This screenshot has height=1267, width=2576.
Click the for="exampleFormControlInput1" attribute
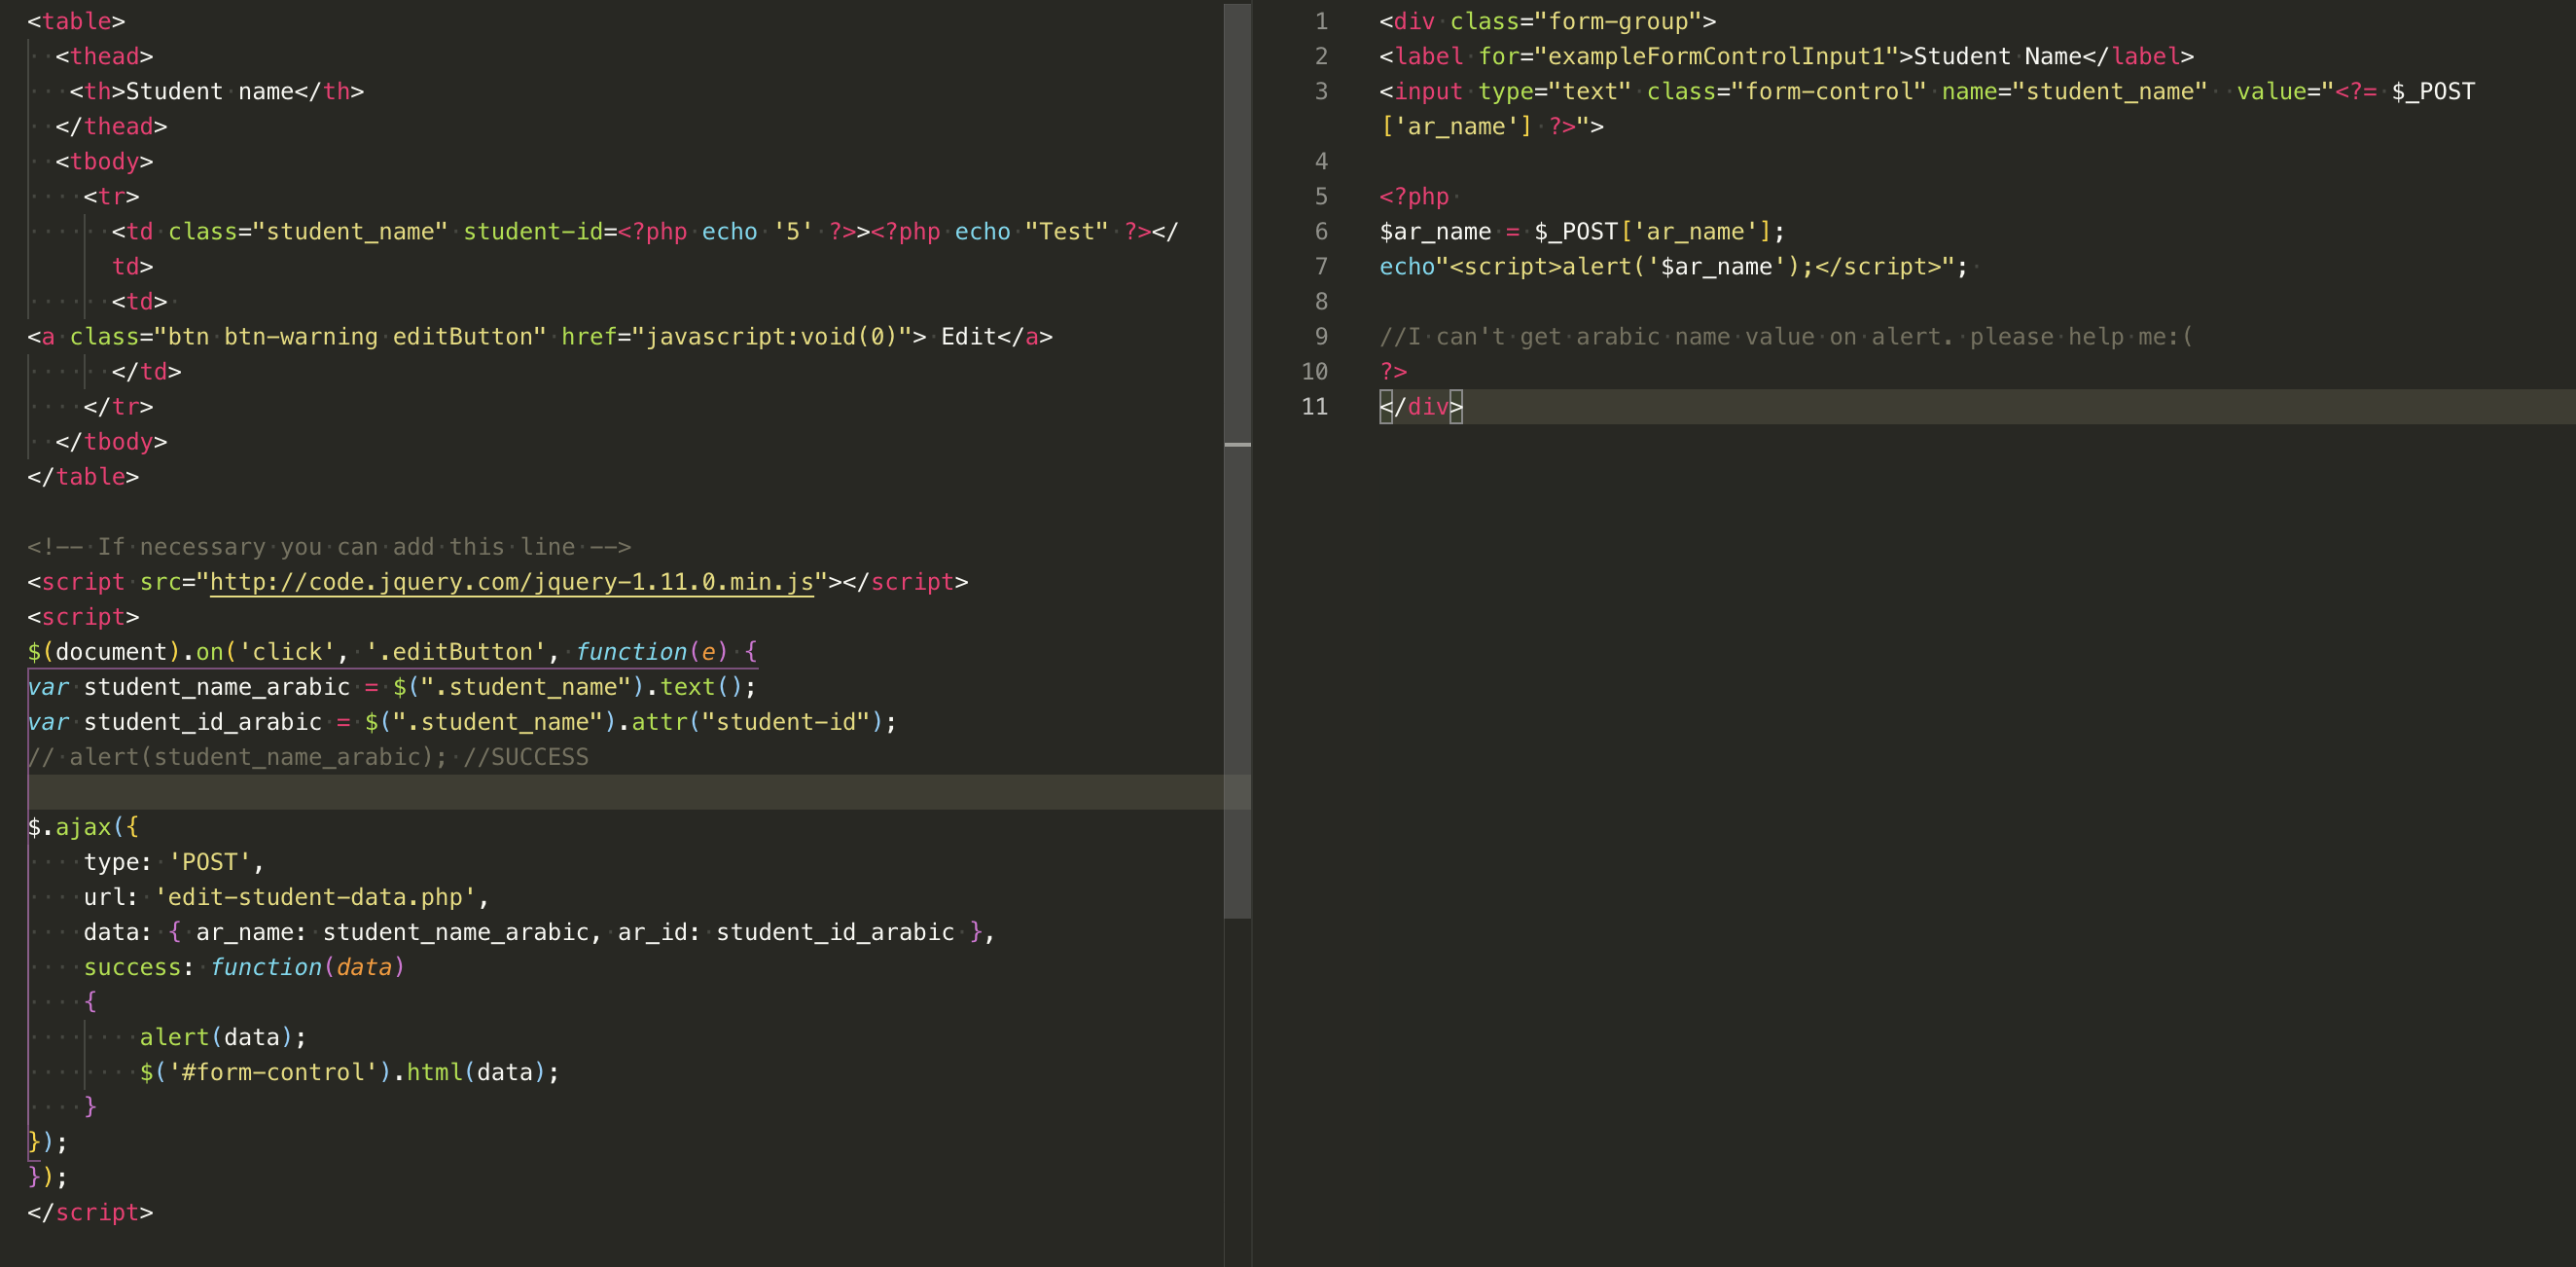coord(1688,56)
